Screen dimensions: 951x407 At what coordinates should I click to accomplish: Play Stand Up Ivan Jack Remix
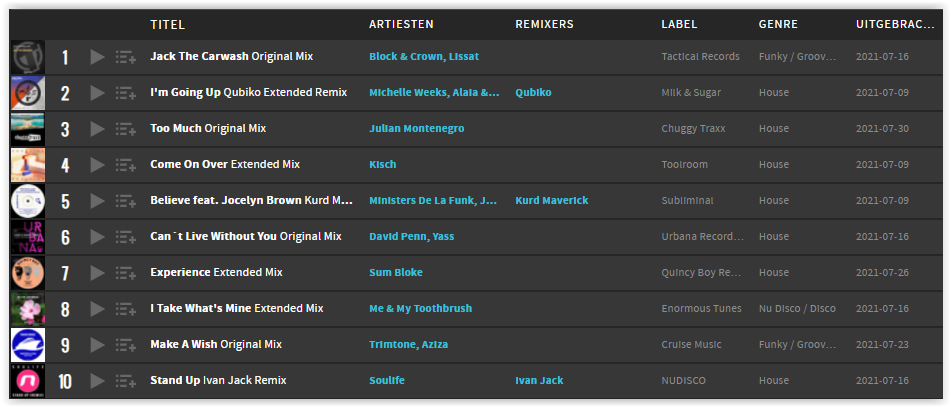click(97, 381)
